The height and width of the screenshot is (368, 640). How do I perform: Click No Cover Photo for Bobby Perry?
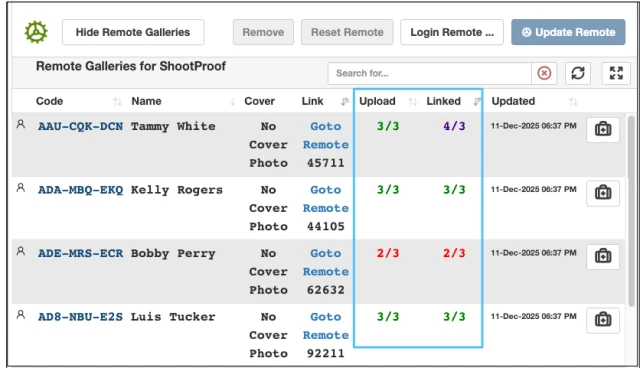[x=269, y=272]
